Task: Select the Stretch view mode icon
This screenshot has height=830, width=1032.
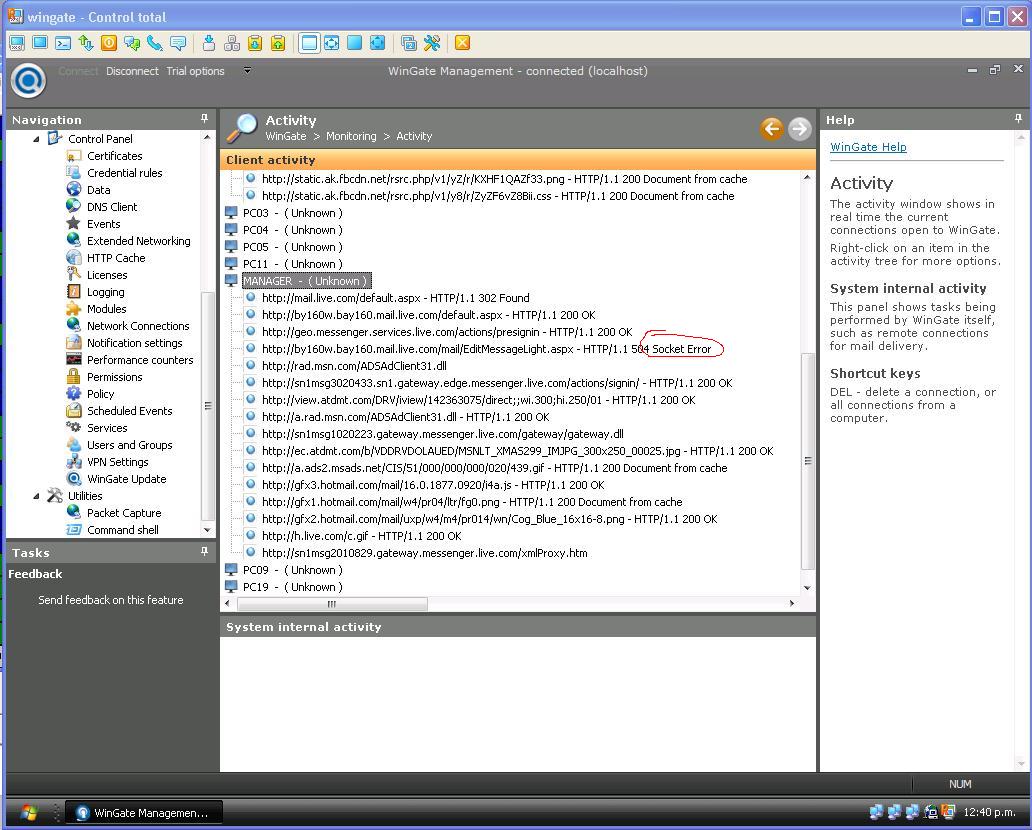Action: point(332,43)
